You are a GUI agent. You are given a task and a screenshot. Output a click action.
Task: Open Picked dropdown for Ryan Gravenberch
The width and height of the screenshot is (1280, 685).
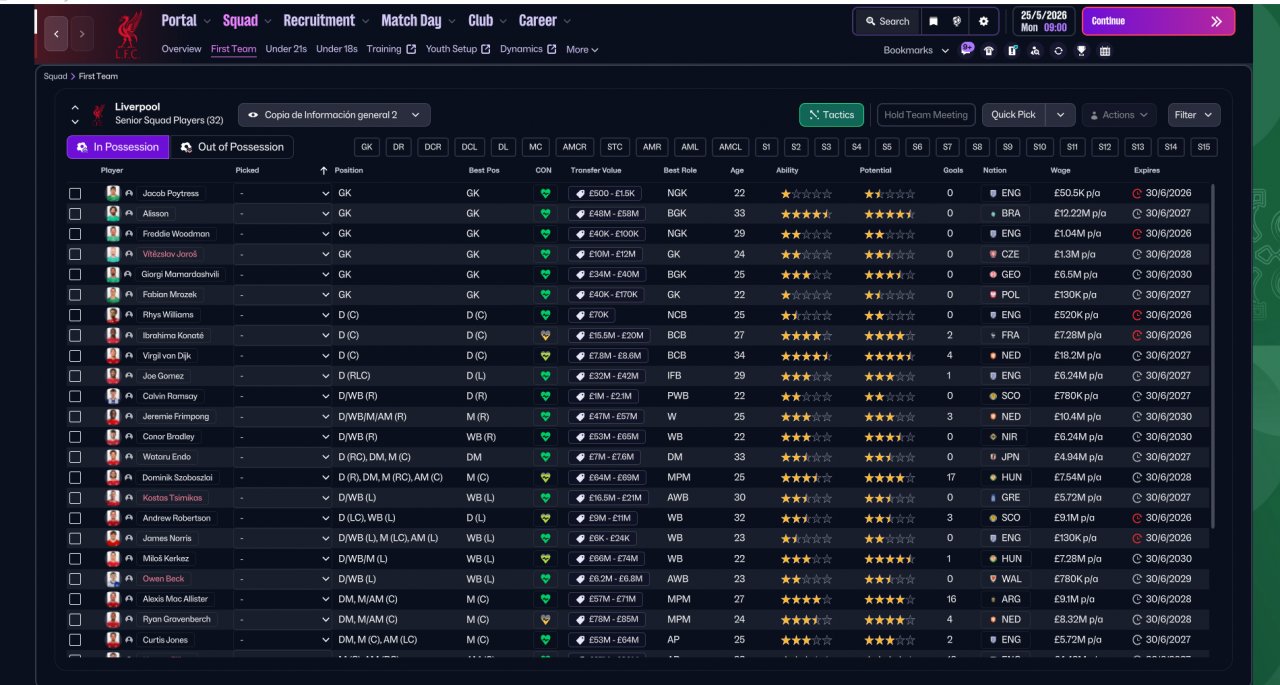[x=283, y=620]
